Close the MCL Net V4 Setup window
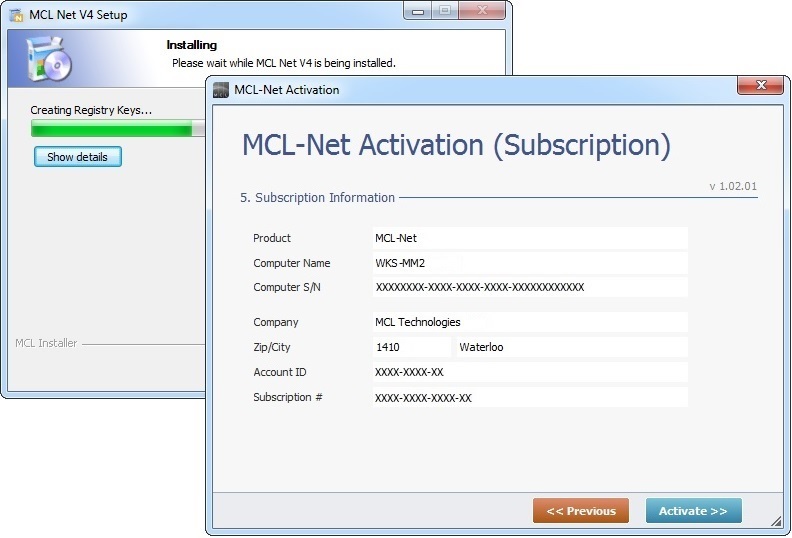The image size is (792, 538). [482, 11]
